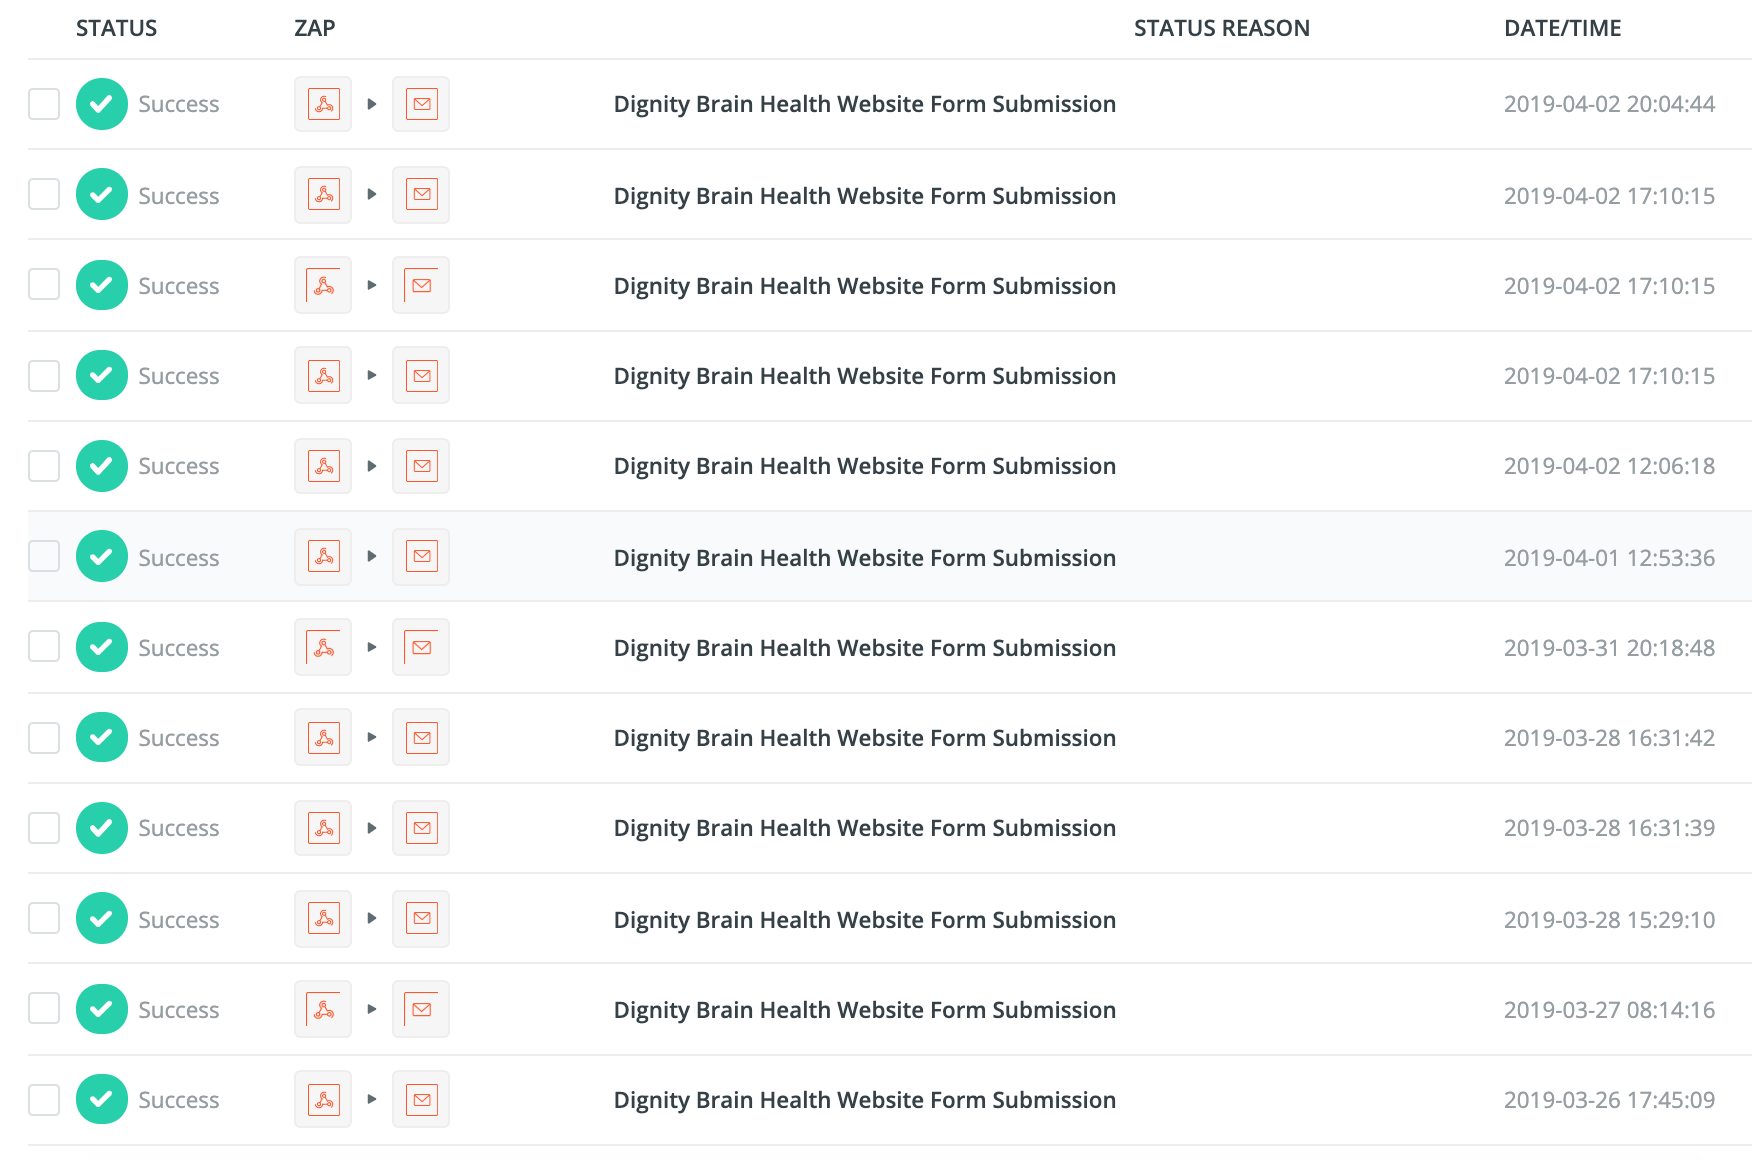This screenshot has height=1160, width=1752.
Task: Click step arrow in 12:06:18 row
Action: pyautogui.click(x=372, y=466)
